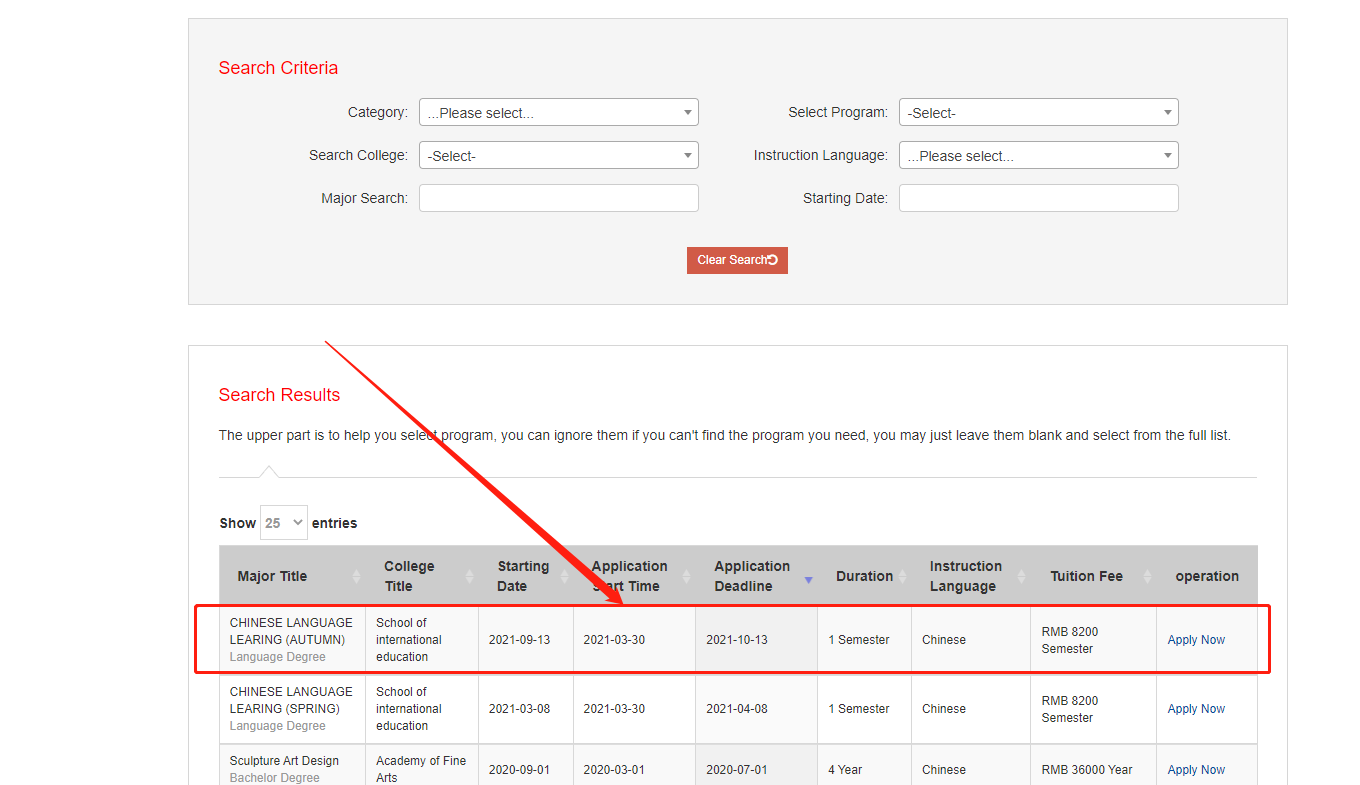This screenshot has width=1360, height=785.
Task: Expand the Search College dropdown
Action: (558, 156)
